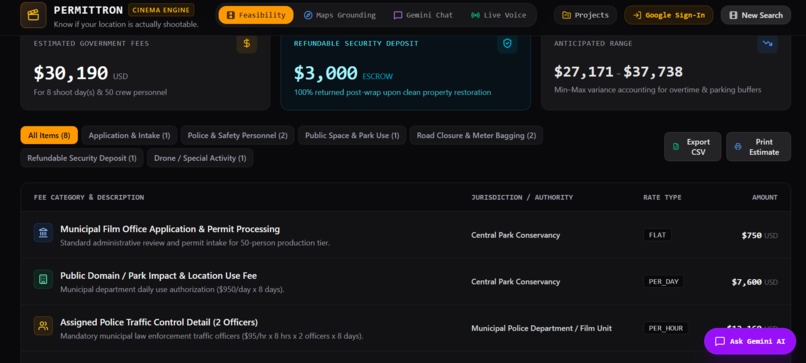Click the park icon beside Public Domain fee row

pyautogui.click(x=43, y=279)
